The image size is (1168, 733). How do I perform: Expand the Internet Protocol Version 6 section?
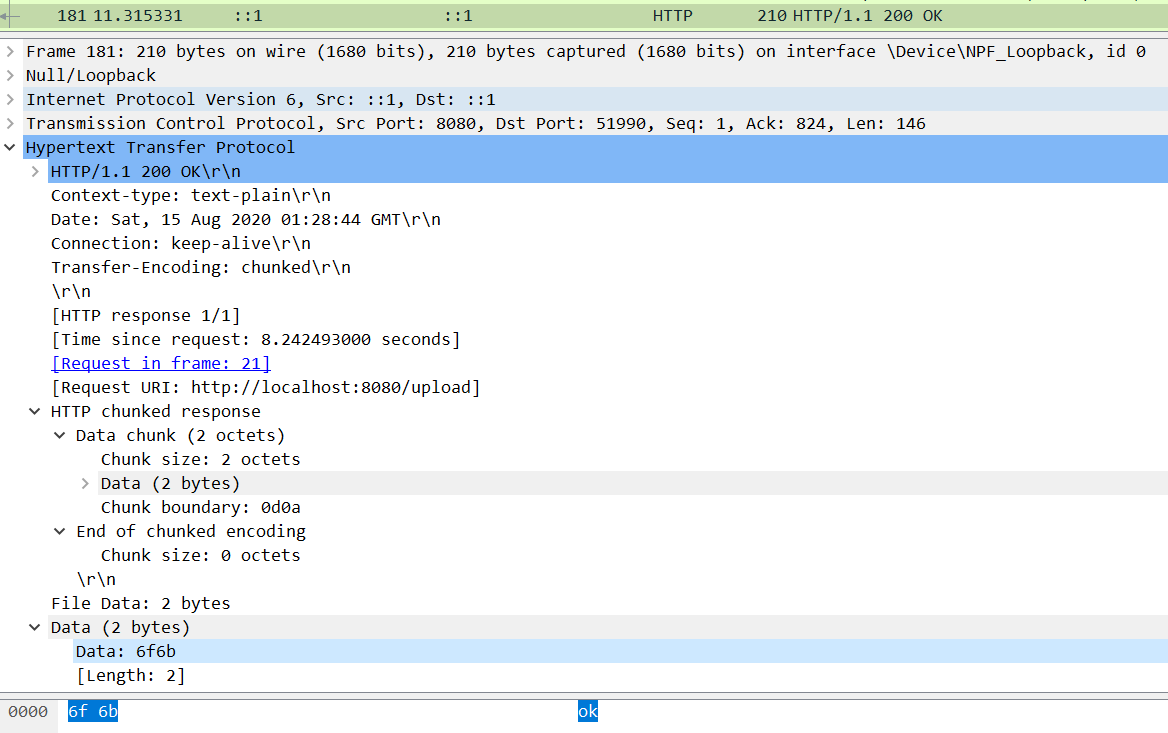tap(10, 99)
